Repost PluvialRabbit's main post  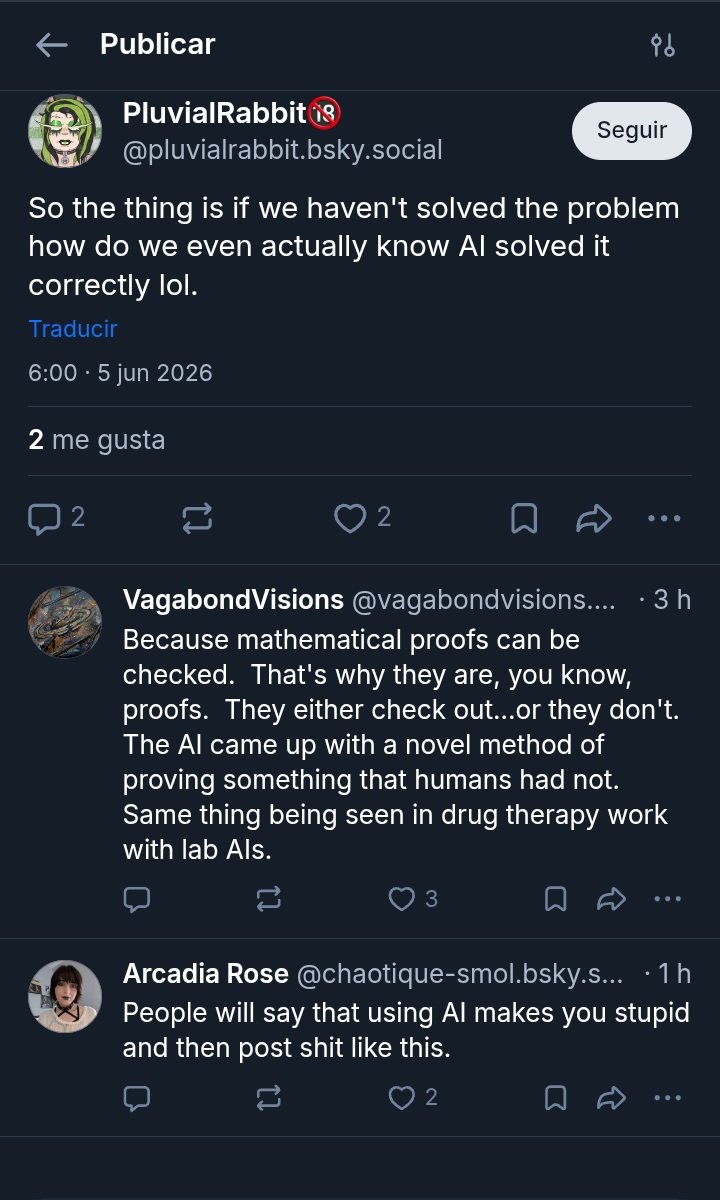pos(197,517)
